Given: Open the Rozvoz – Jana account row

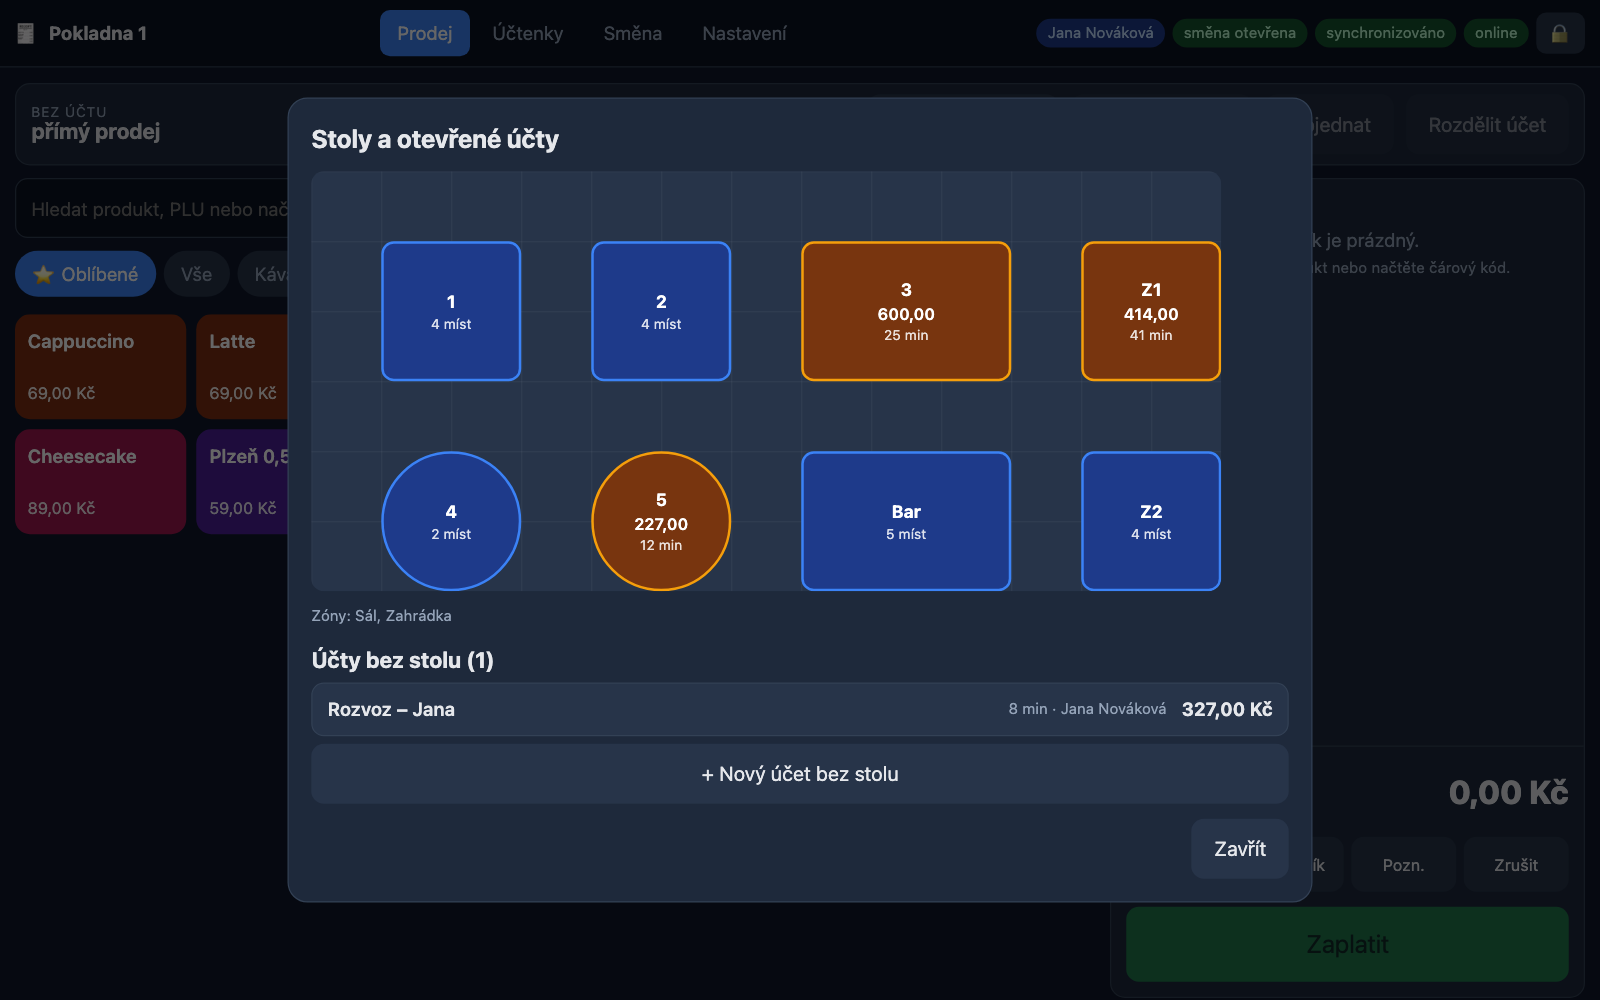Looking at the screenshot, I should click(800, 710).
